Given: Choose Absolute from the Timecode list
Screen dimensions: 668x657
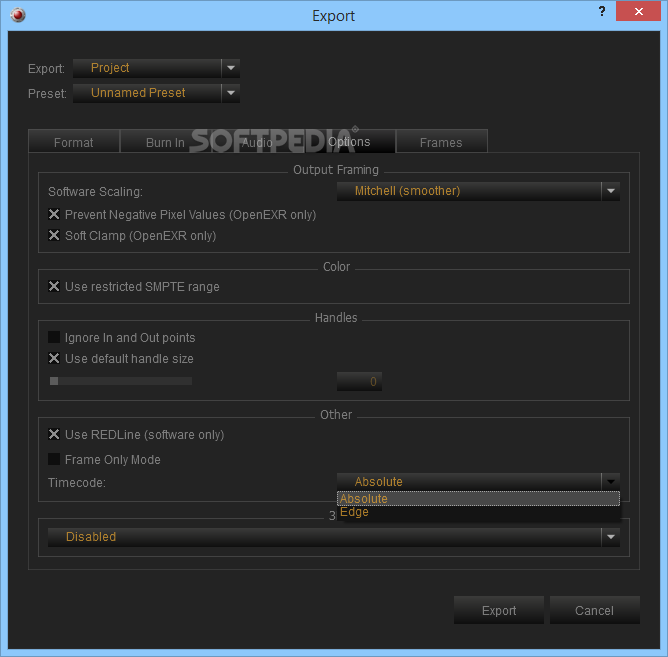Looking at the screenshot, I should [x=478, y=499].
